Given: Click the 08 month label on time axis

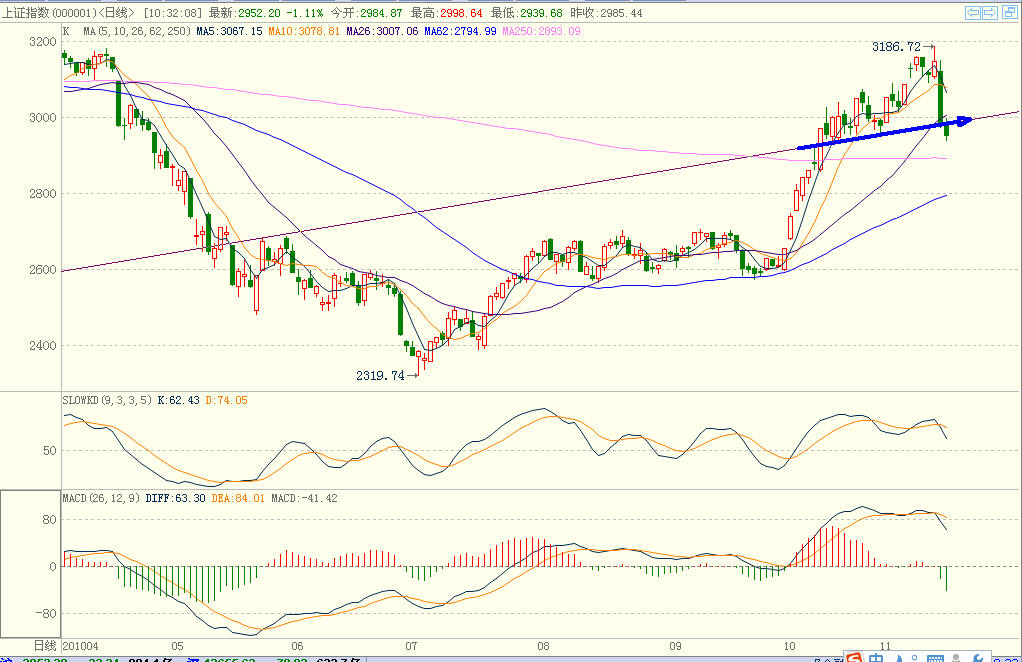Looking at the screenshot, I should tap(544, 646).
